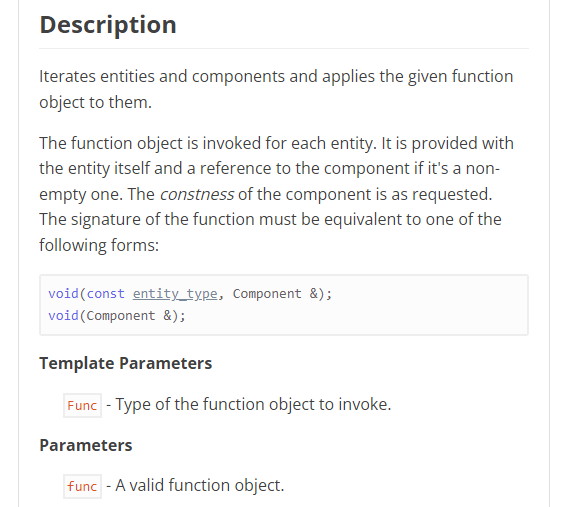Screen dimensions: 568x507
Task: Click "Type of the function object to invoke"
Action: coord(253,404)
